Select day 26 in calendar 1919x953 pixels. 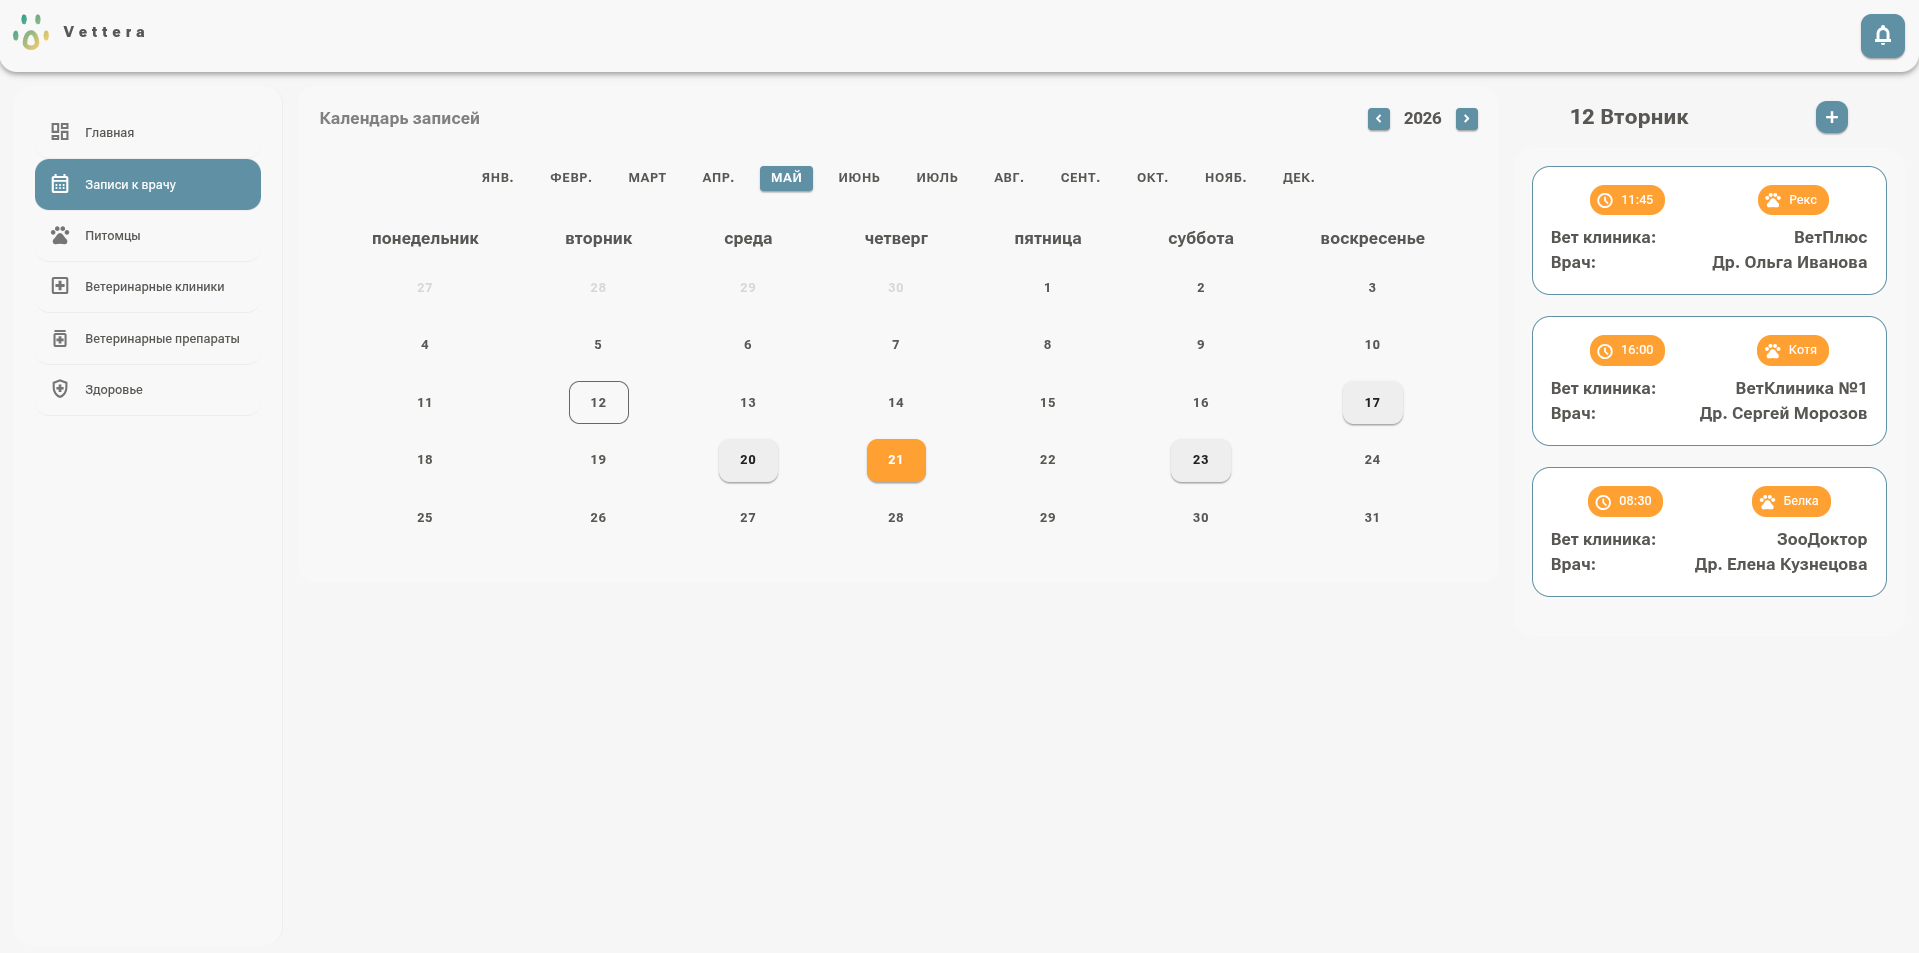(598, 518)
